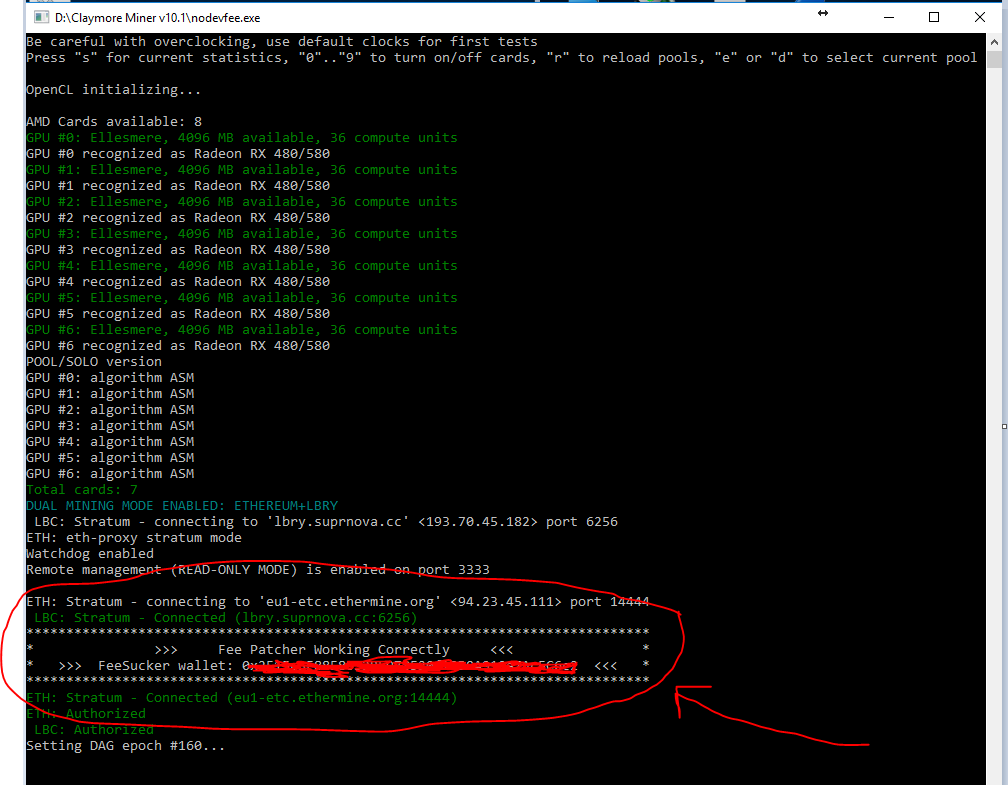Click the scrollbar up arrow

pos(994,42)
